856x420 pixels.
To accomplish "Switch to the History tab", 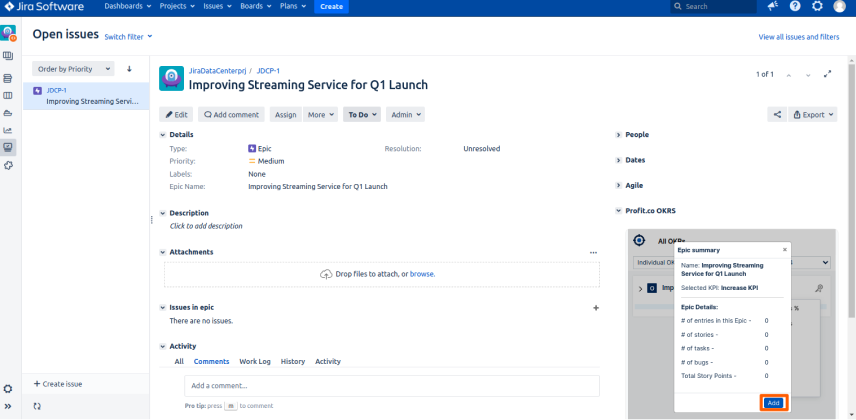I will tap(293, 362).
